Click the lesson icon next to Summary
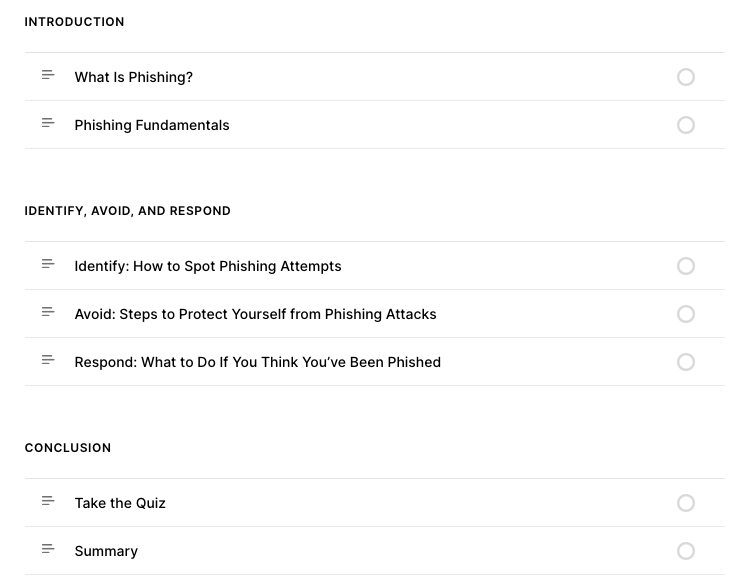Screen dimensions: 738x588 48,550
